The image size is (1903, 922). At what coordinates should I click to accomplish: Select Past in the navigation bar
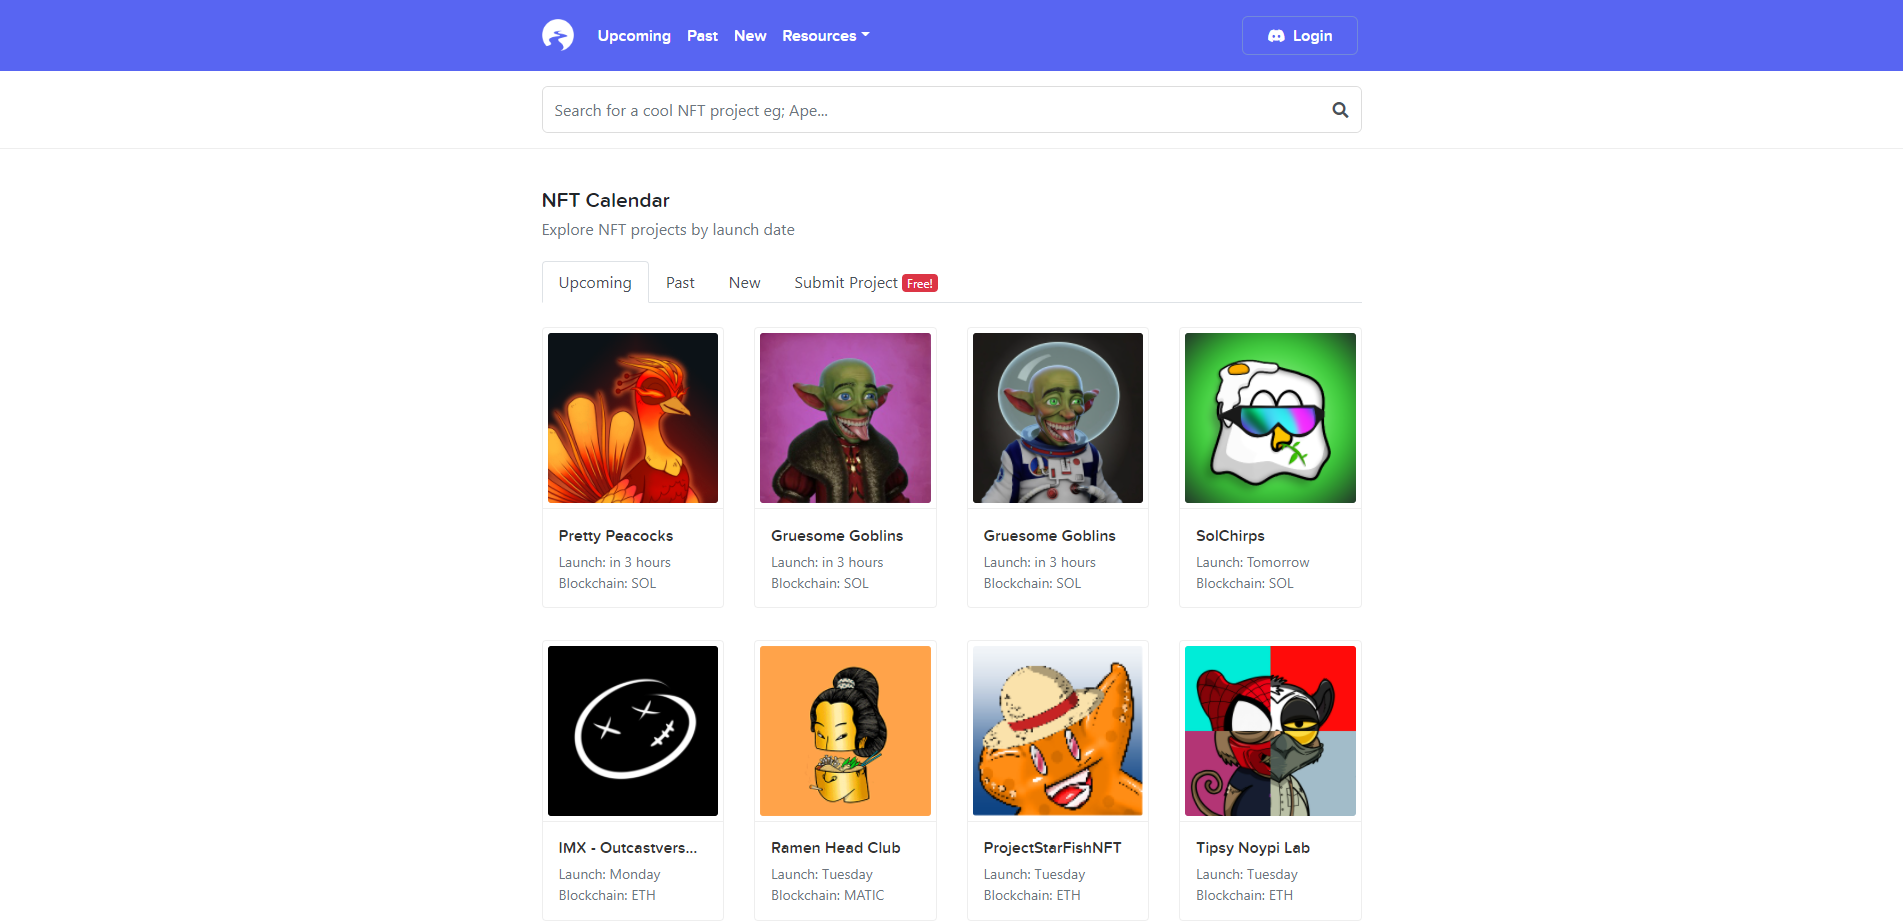702,35
